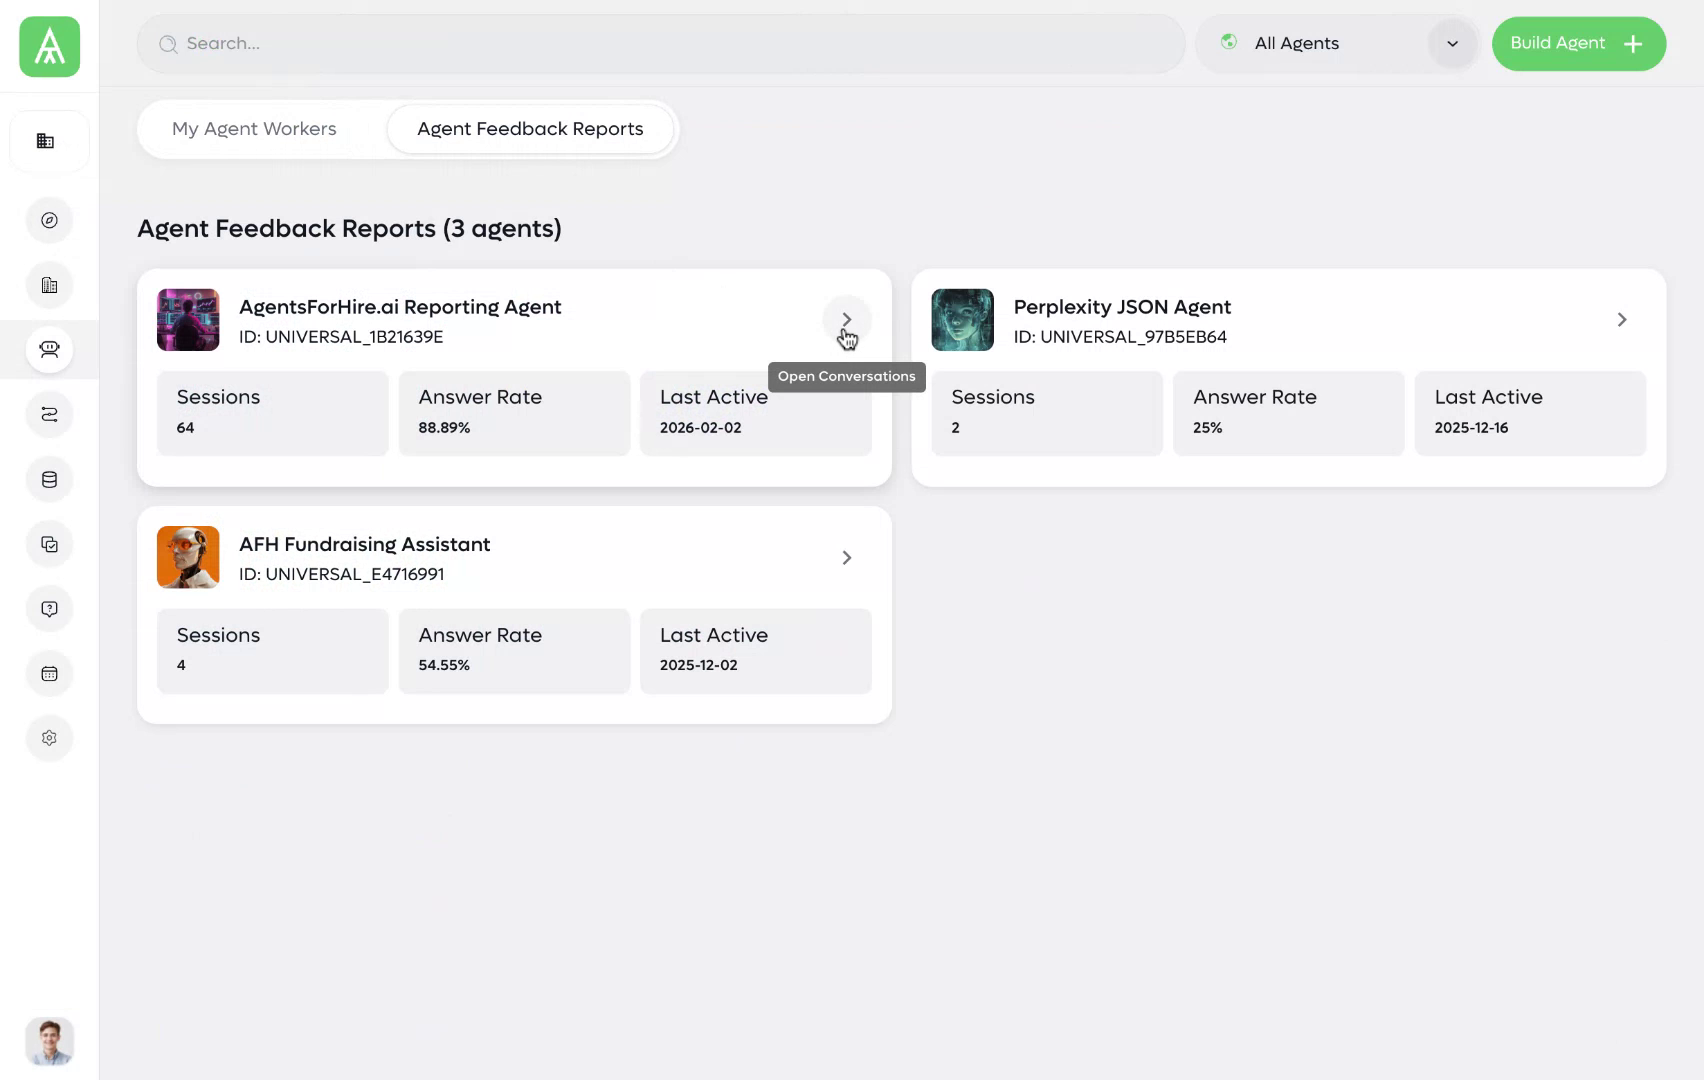Open the workflows route icon
1704x1080 pixels.
coord(49,414)
